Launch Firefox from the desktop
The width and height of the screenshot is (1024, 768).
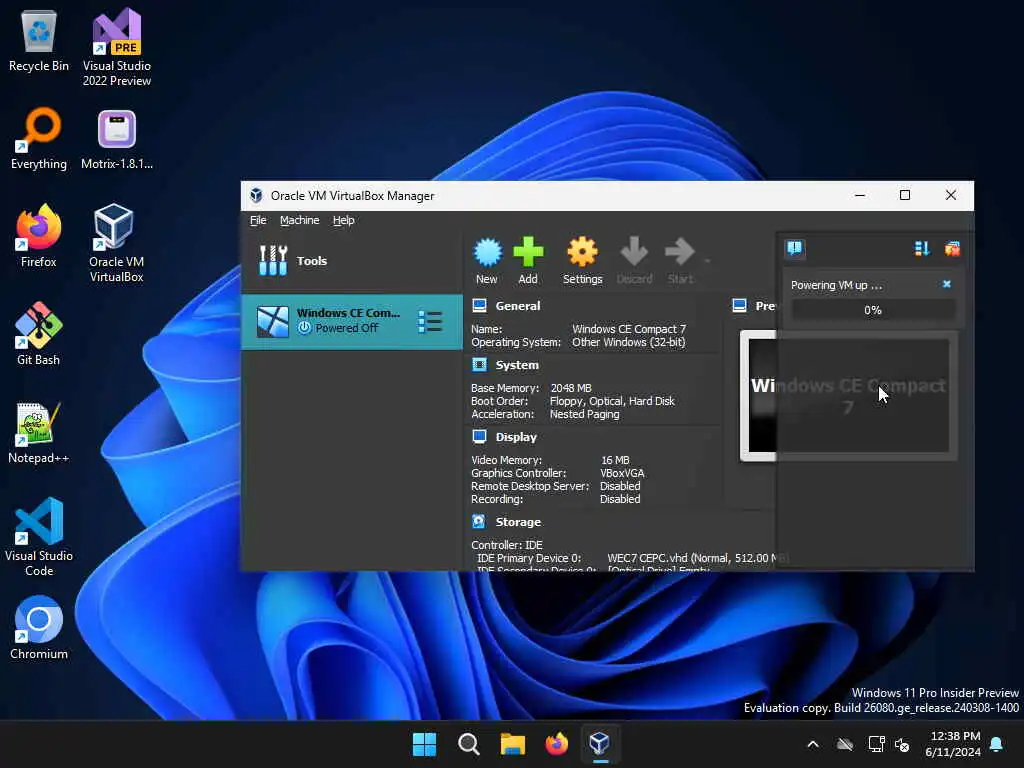39,236
